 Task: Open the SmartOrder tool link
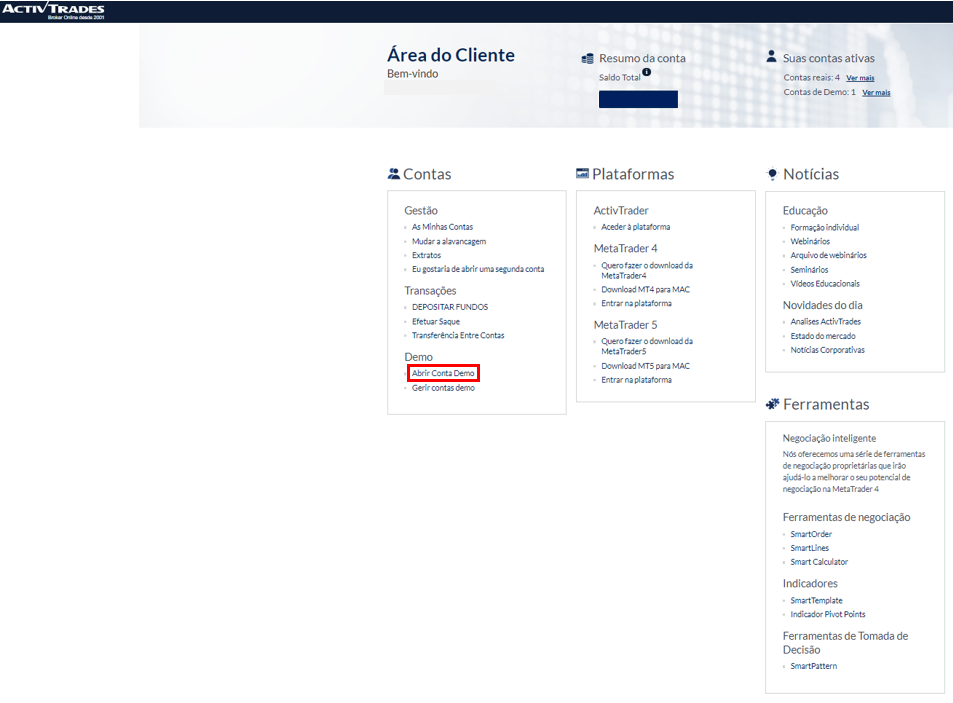(x=811, y=534)
